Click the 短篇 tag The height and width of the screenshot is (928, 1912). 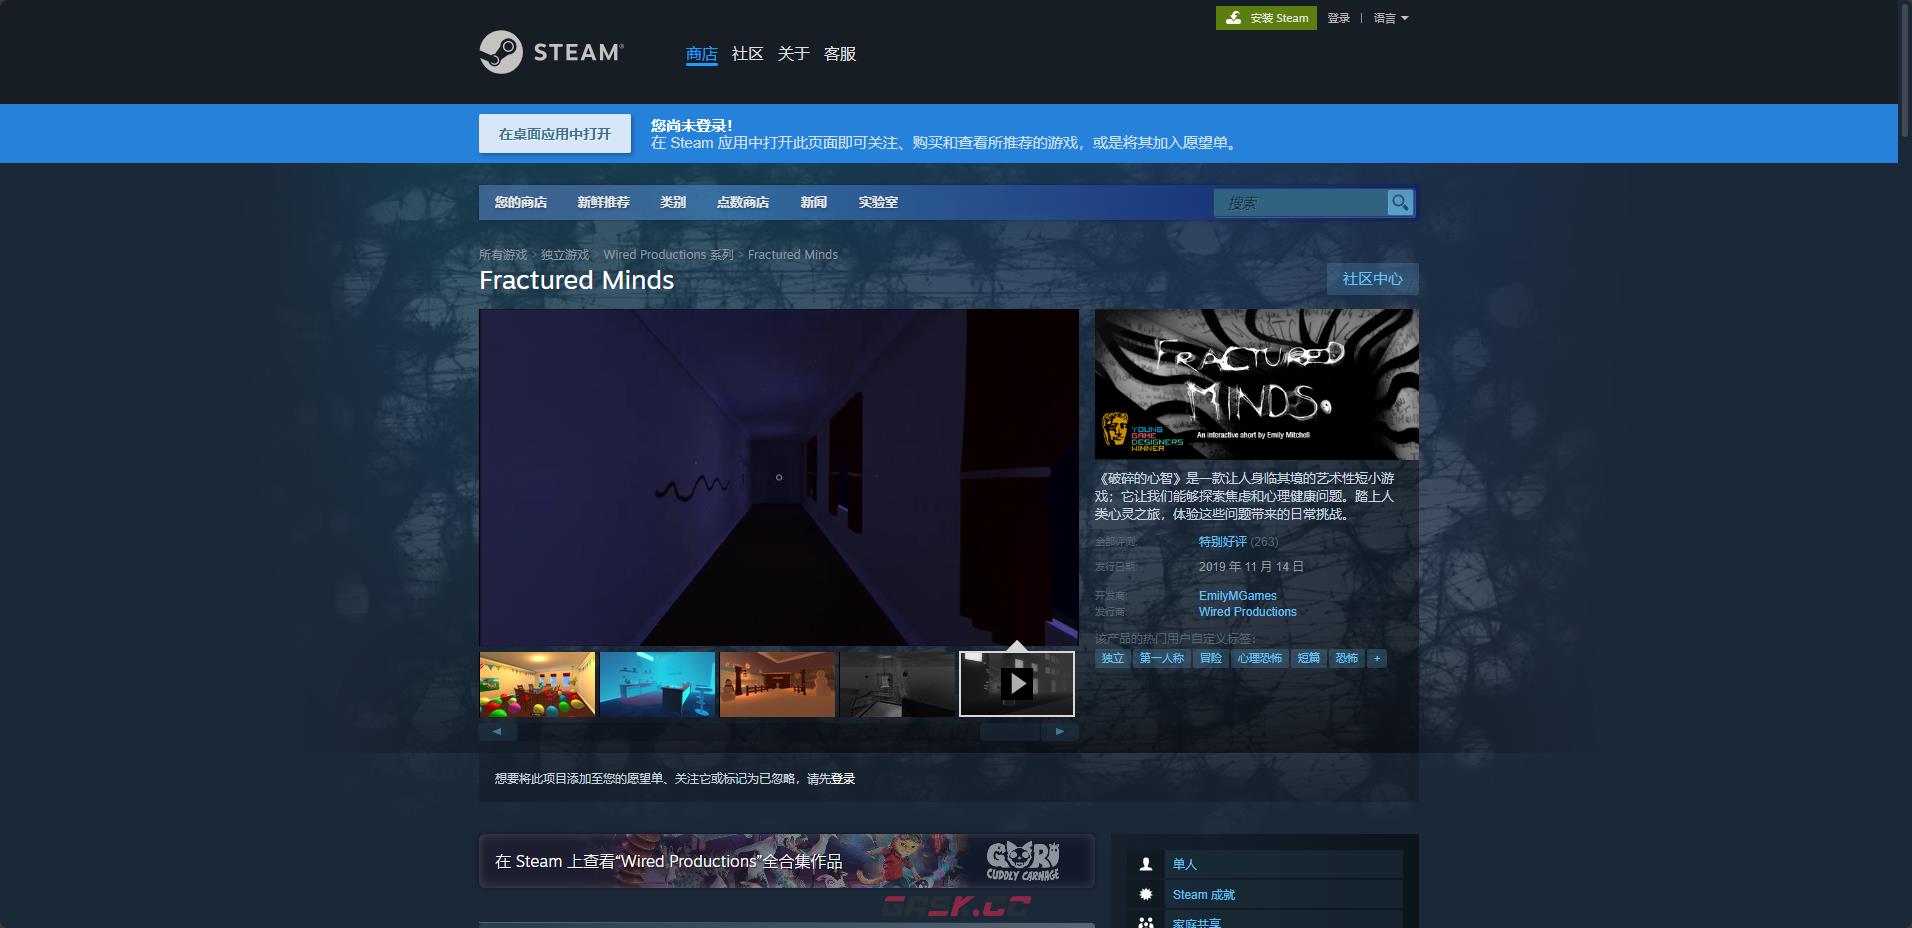click(x=1309, y=658)
